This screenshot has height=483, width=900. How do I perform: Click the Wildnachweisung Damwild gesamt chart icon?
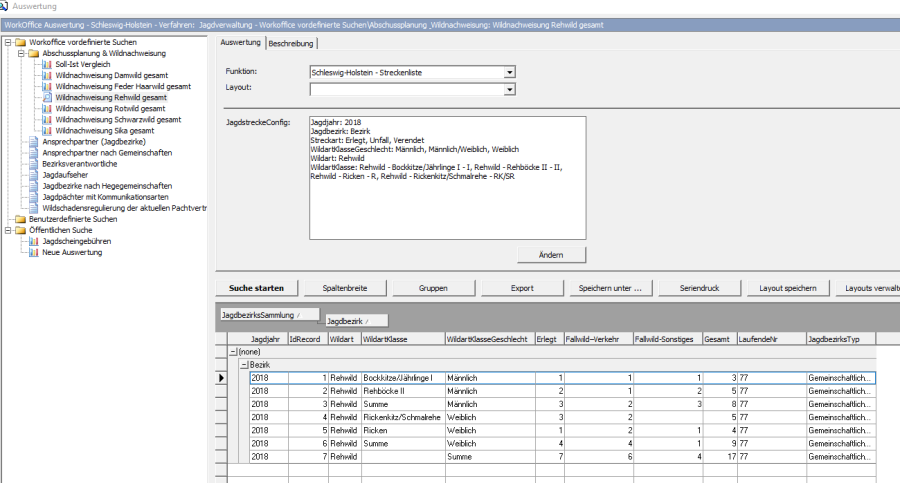(x=47, y=75)
